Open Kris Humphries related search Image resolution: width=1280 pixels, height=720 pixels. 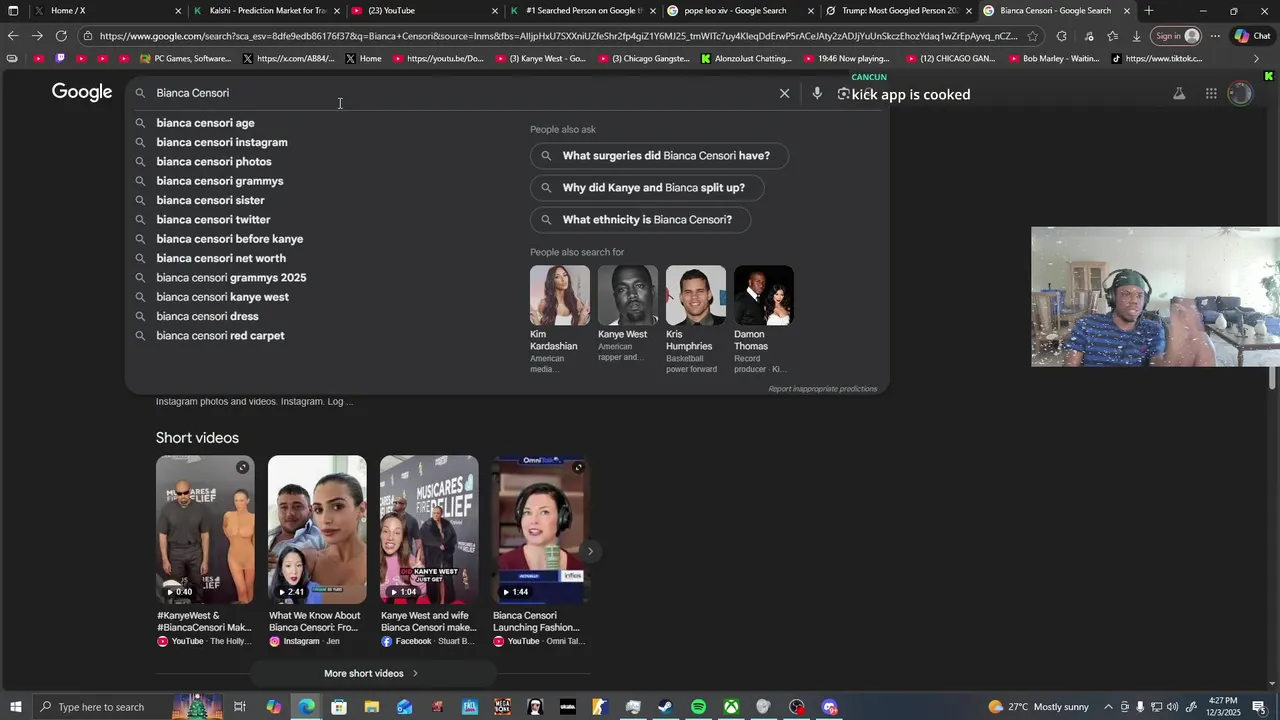[695, 320]
